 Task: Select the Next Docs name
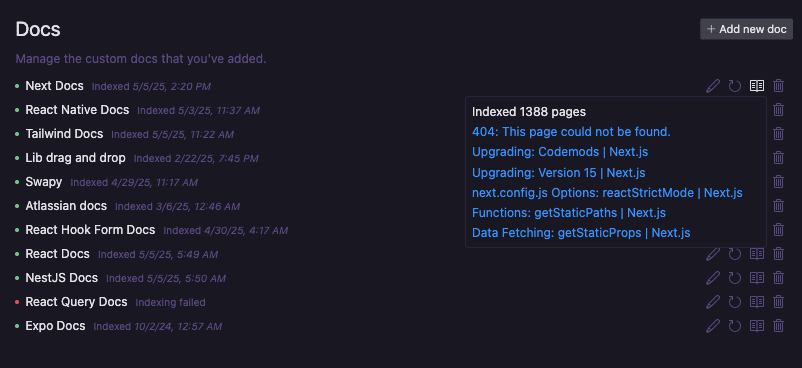point(55,86)
